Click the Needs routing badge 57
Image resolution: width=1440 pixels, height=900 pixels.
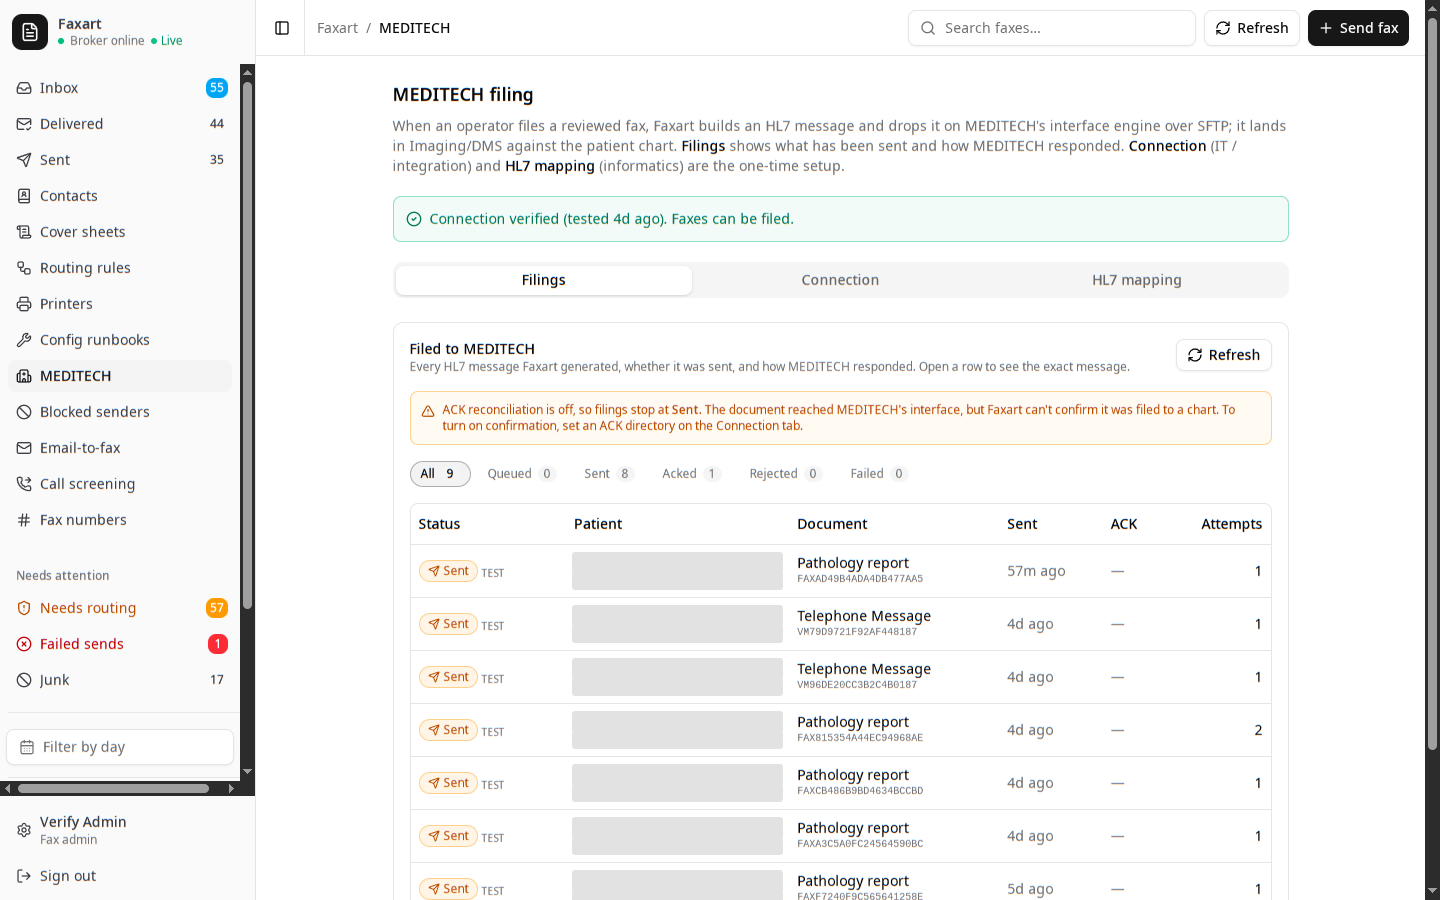point(217,608)
